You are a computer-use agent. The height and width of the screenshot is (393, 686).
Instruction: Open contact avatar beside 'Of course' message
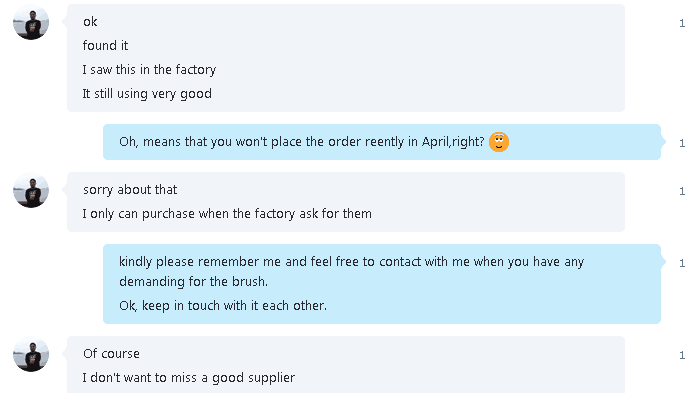(31, 354)
